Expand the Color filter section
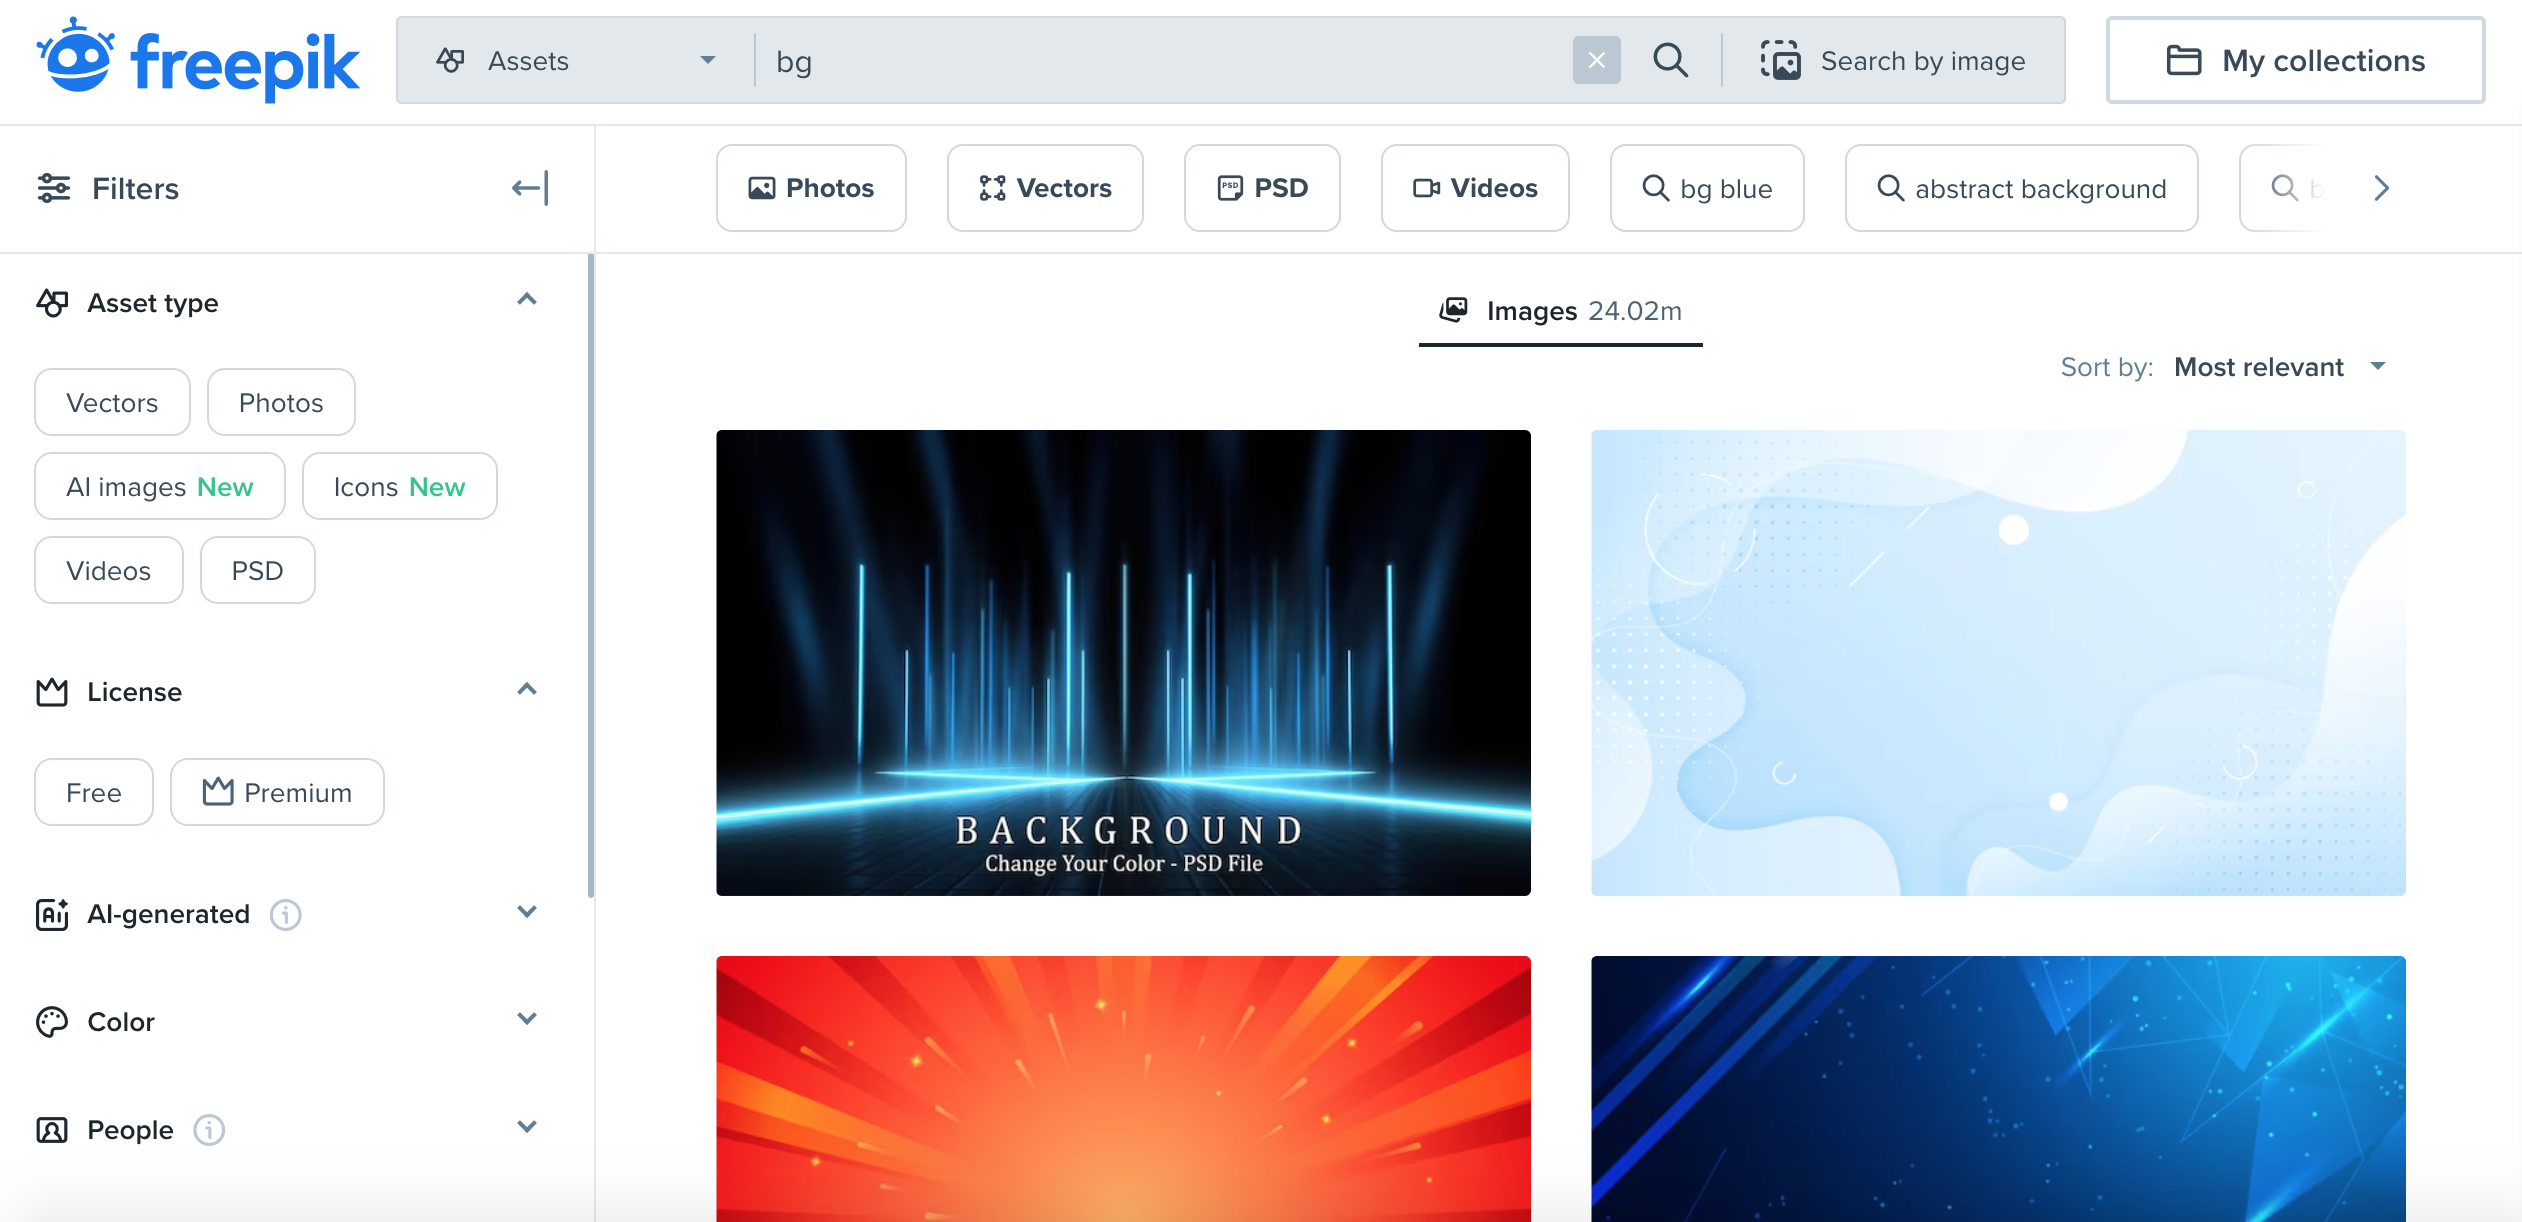The image size is (2522, 1222). 527,1020
